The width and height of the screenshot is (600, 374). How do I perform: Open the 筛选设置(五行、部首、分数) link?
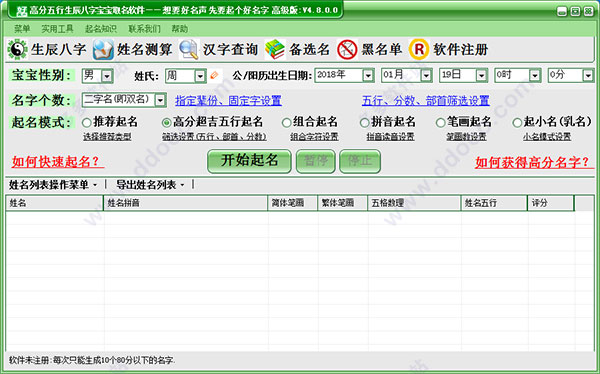[x=214, y=137]
